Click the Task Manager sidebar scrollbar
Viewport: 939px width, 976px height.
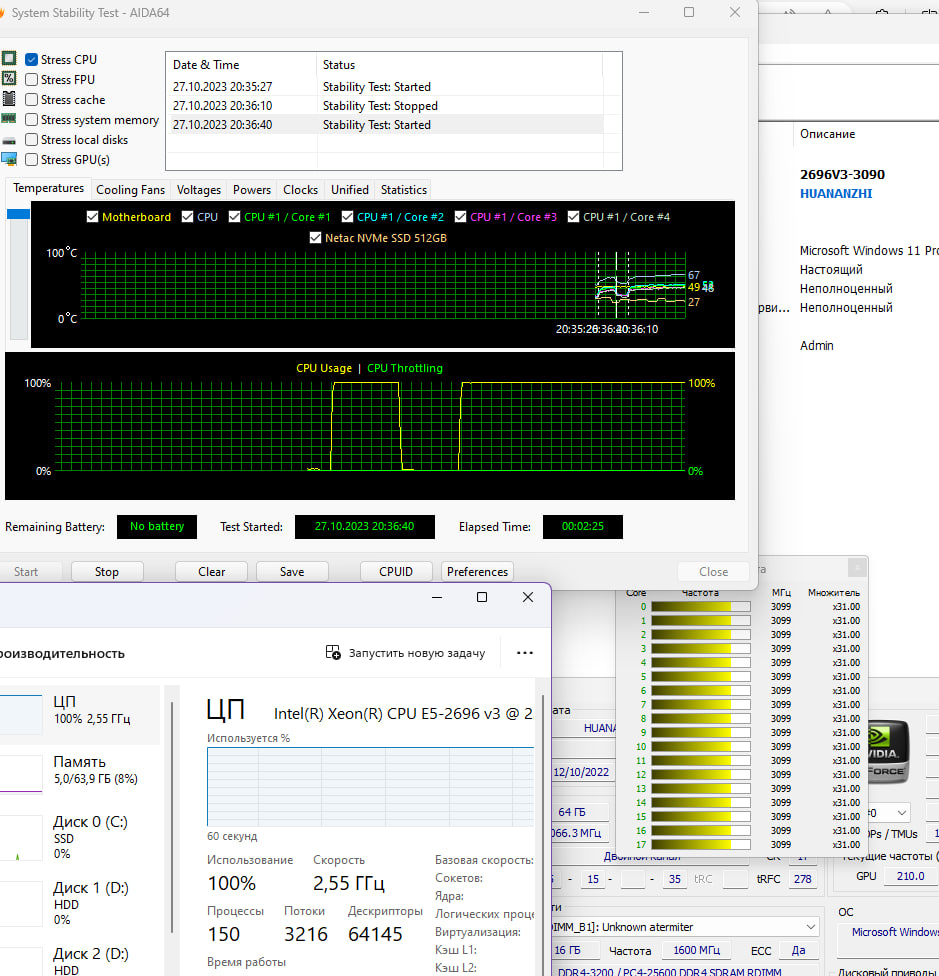pyautogui.click(x=172, y=817)
